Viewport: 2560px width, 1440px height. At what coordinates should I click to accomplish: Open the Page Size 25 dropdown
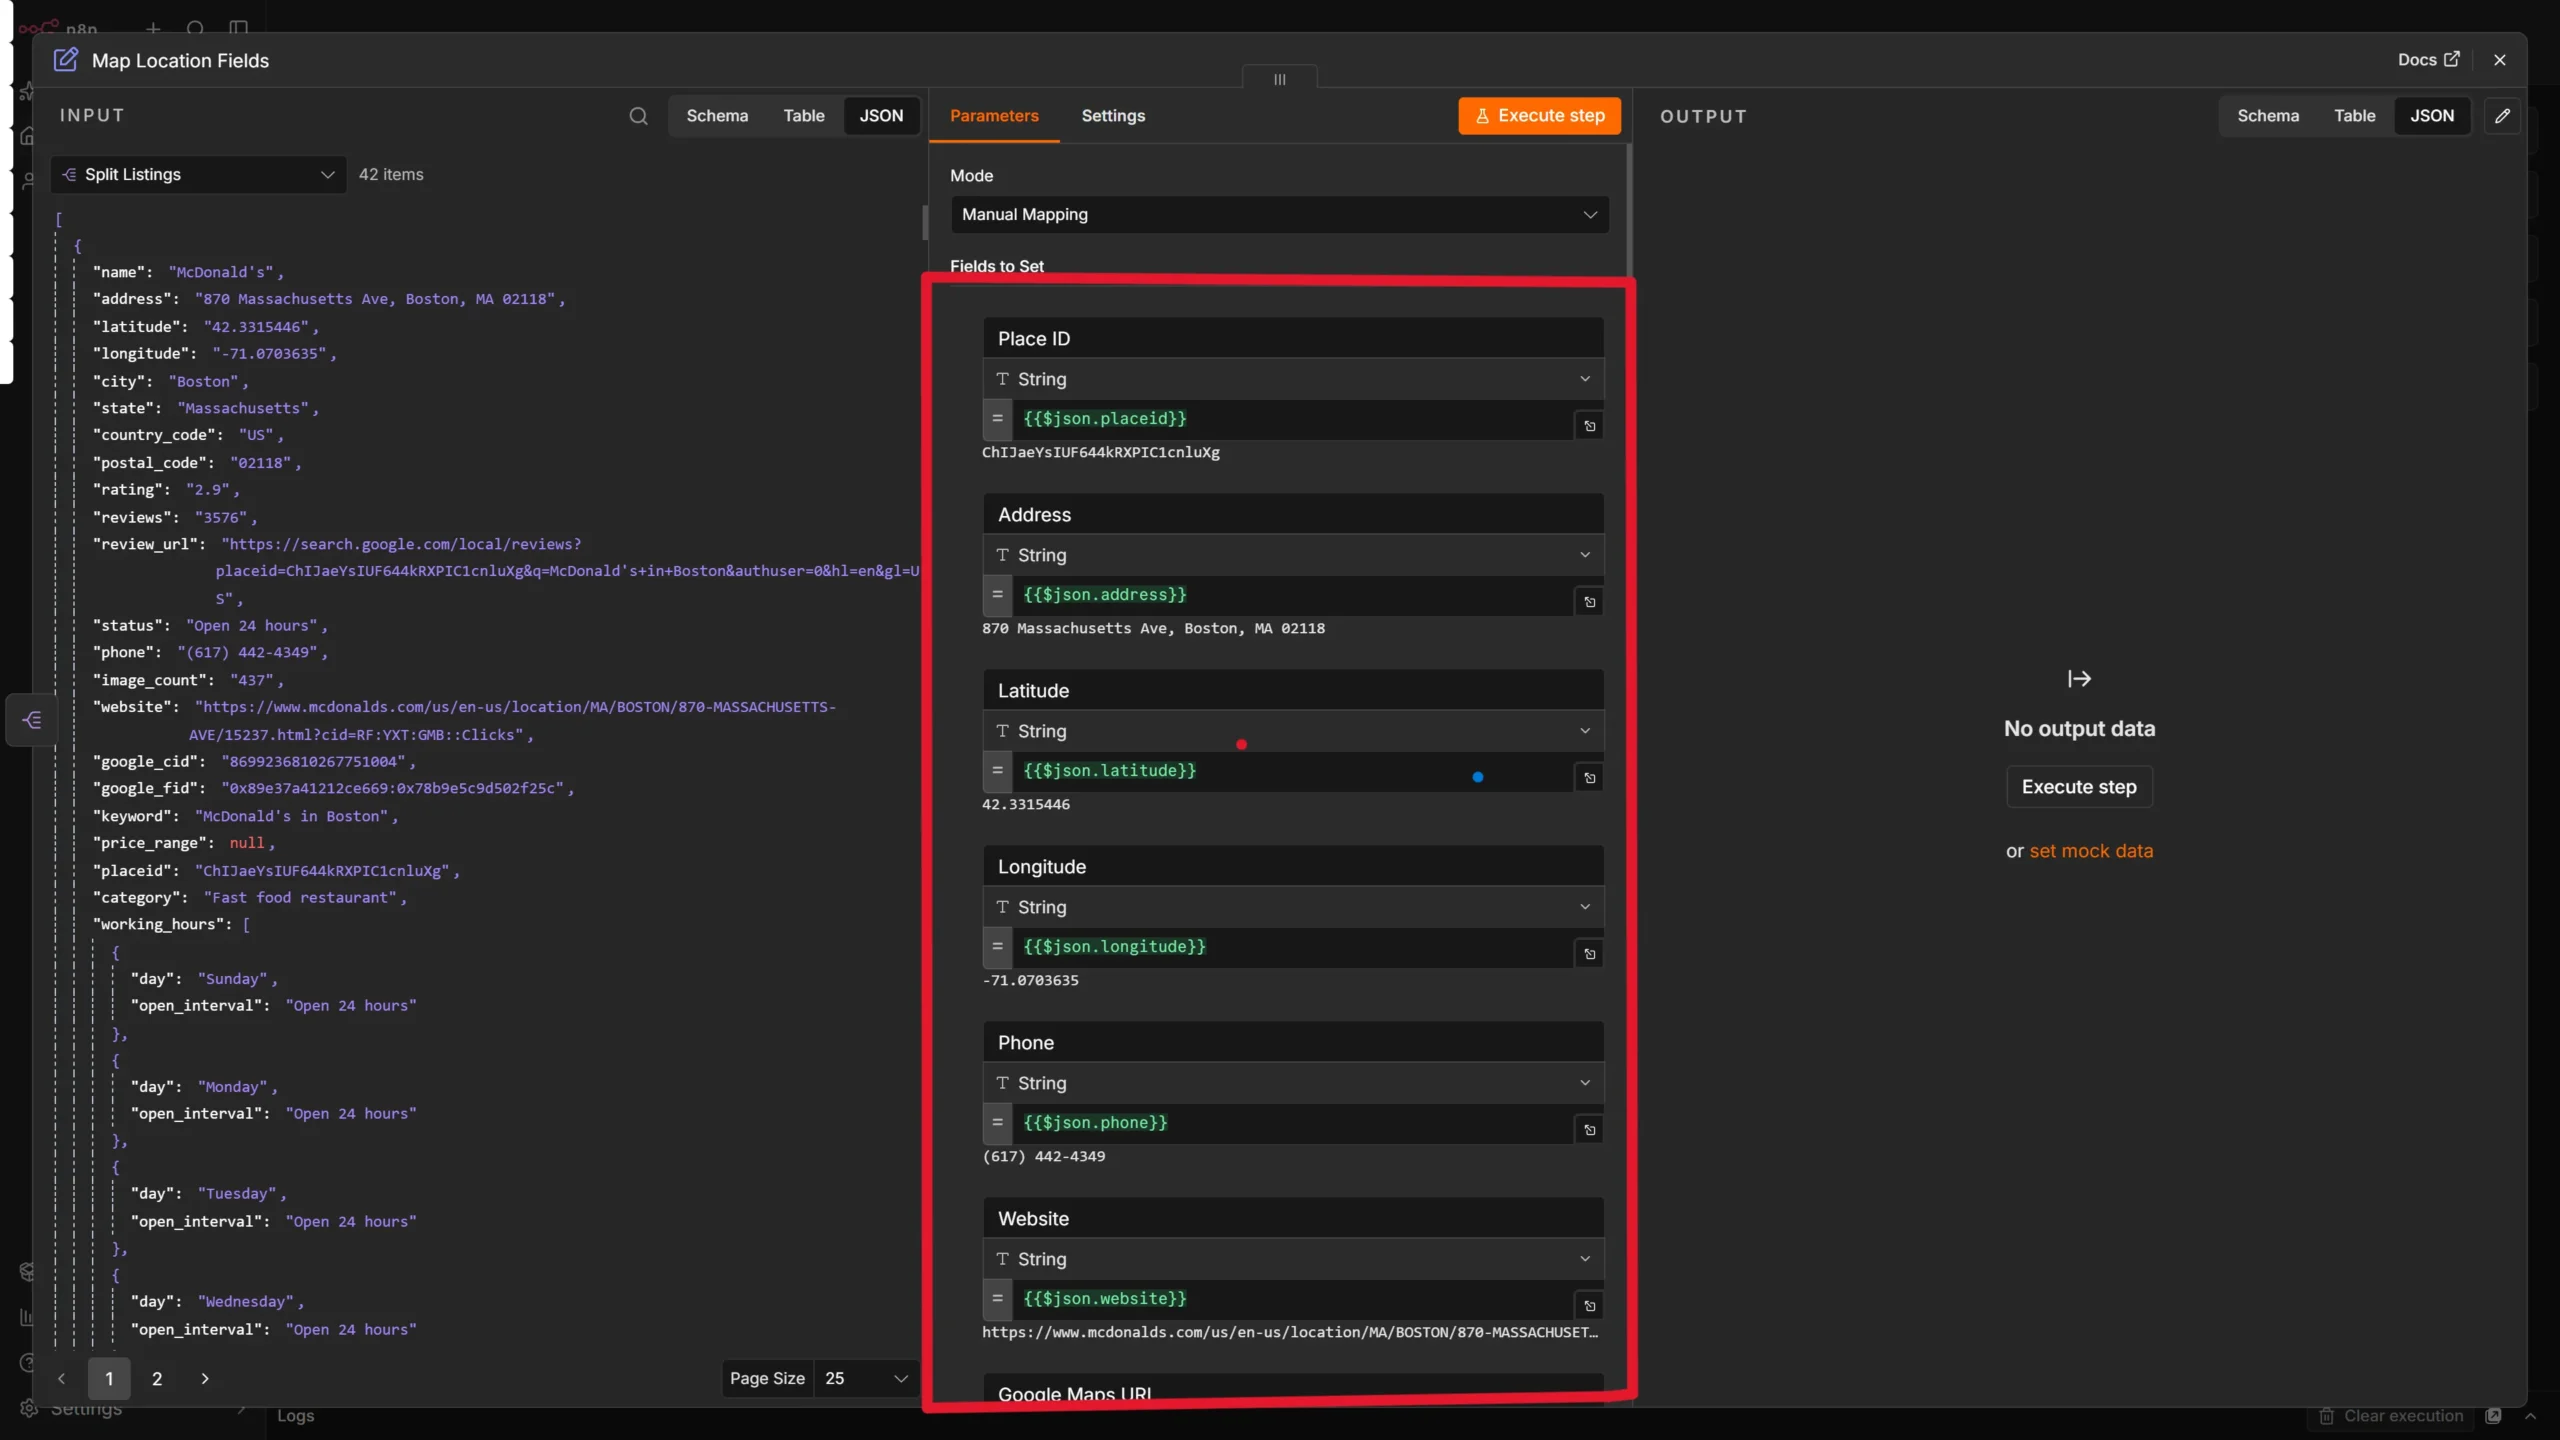click(x=867, y=1378)
